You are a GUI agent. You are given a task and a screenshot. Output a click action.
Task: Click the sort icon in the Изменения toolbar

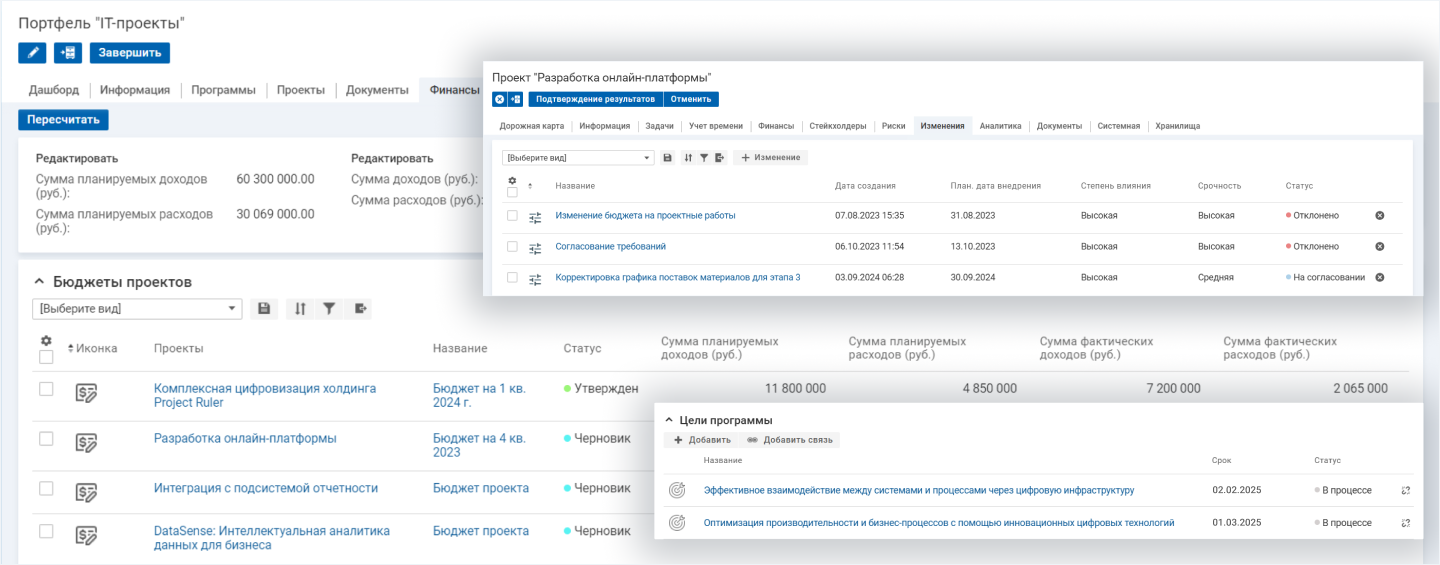tap(688, 158)
